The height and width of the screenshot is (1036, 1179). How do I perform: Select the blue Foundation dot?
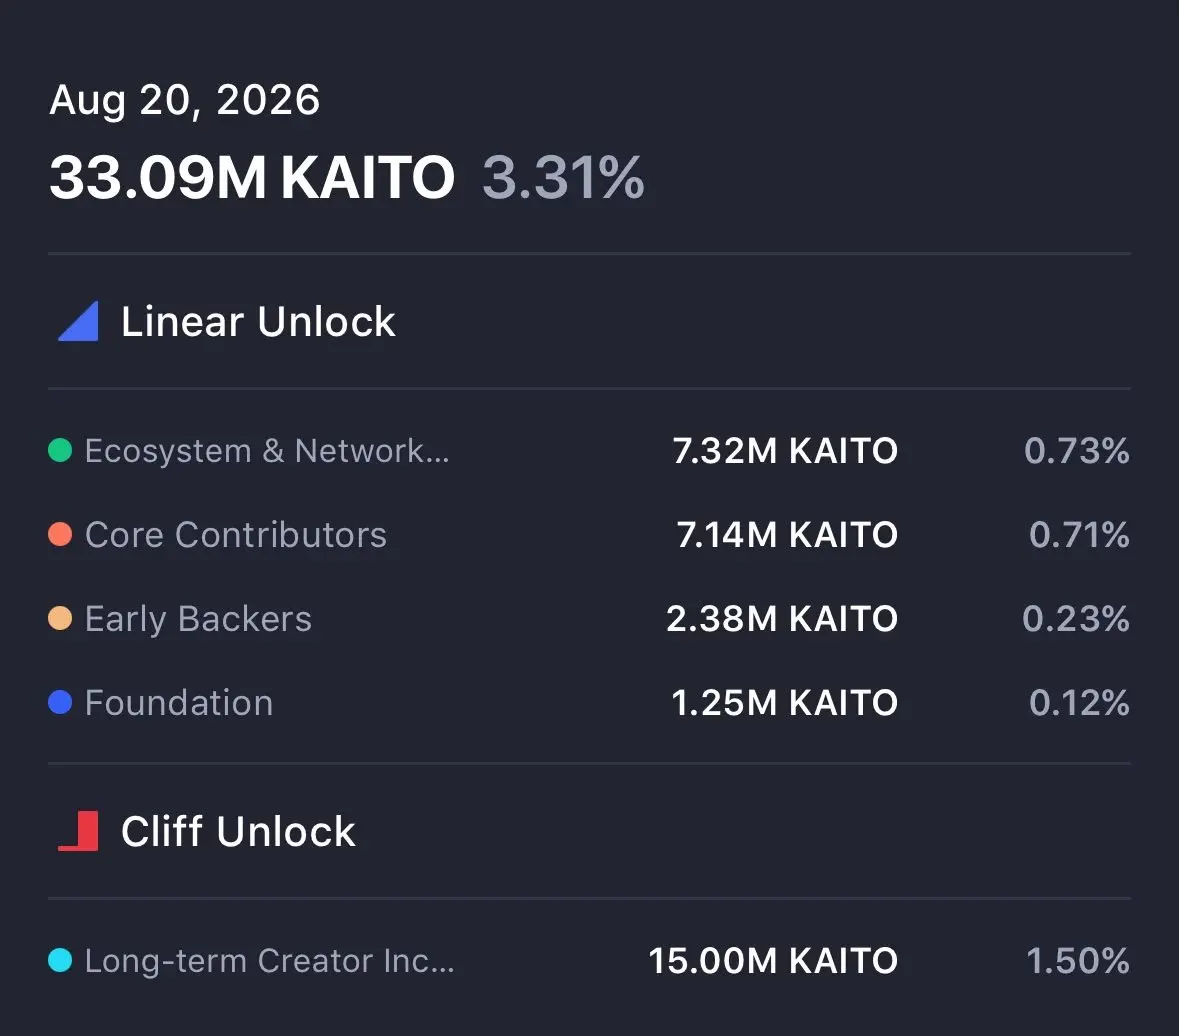click(60, 702)
